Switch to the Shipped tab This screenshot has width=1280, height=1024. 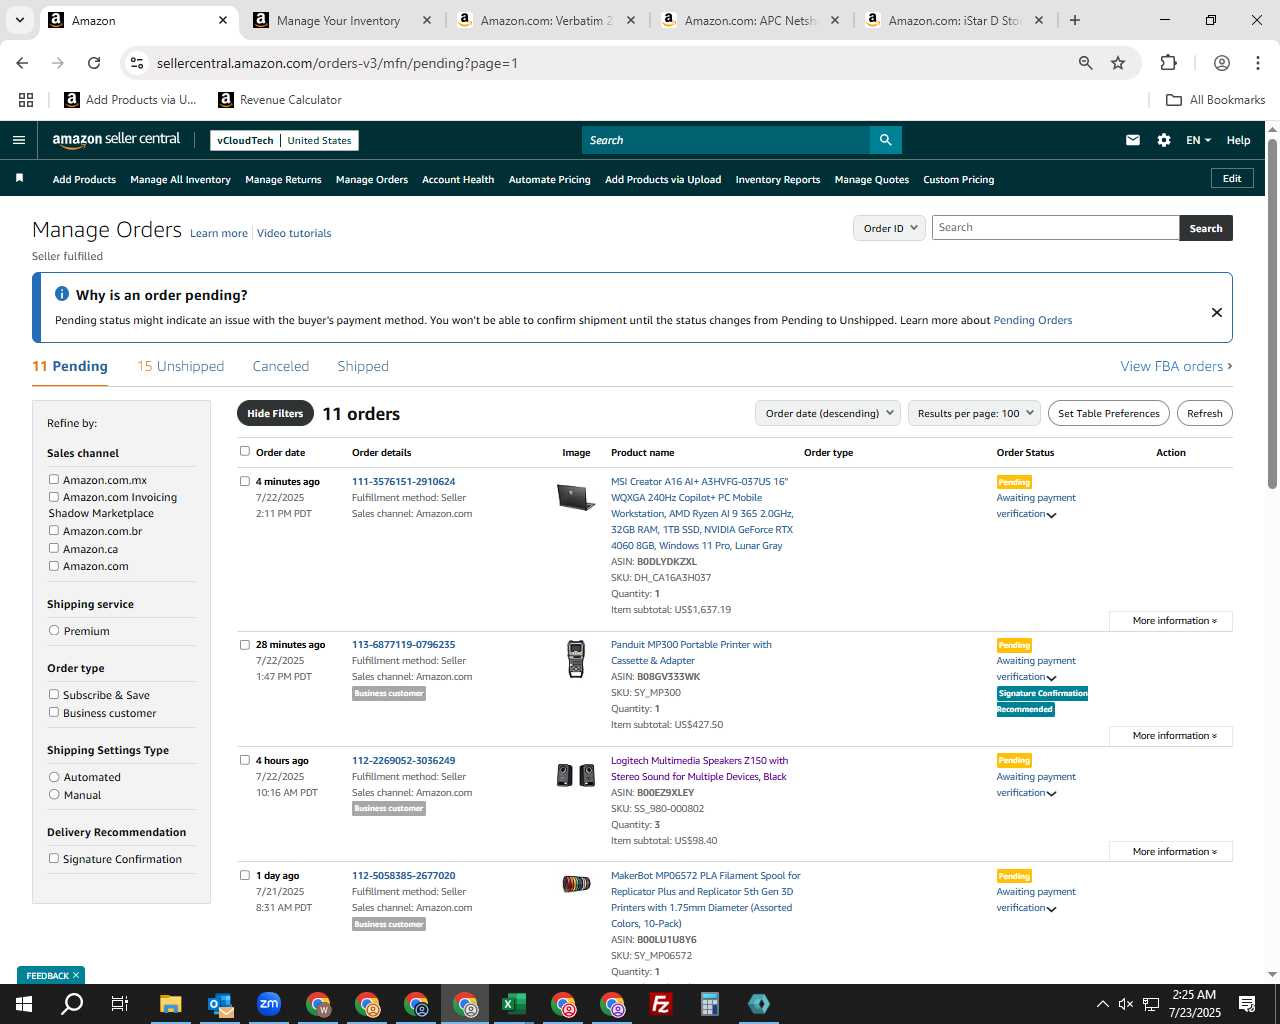[x=363, y=366]
